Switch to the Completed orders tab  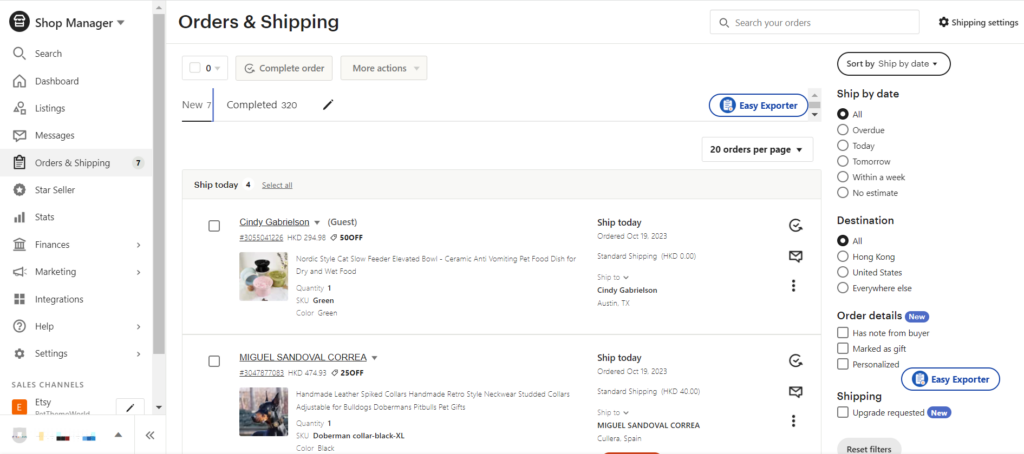[261, 105]
